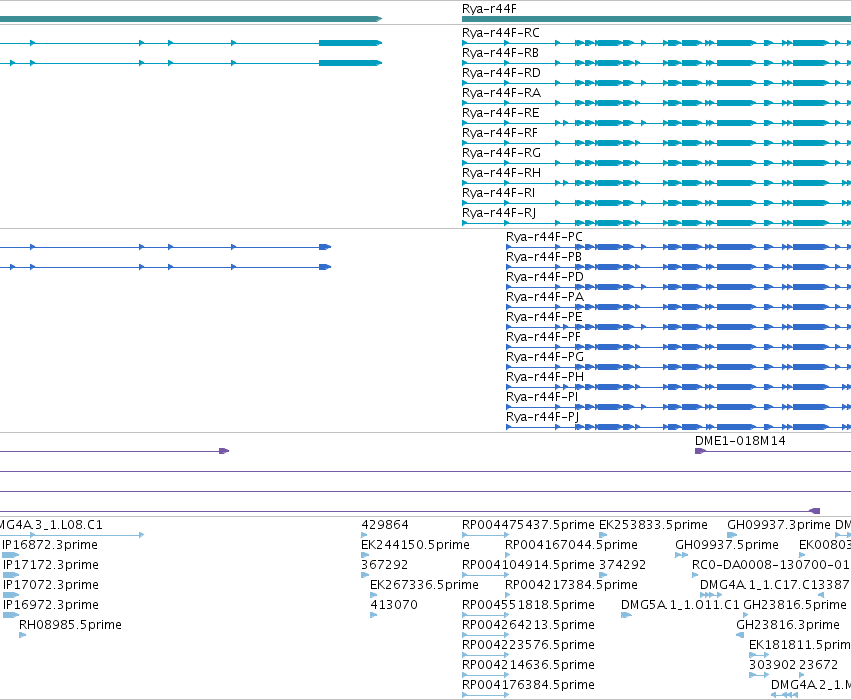Open the Rya-r44F-PE polypeptide
The height and width of the screenshot is (700, 851).
coord(544,317)
